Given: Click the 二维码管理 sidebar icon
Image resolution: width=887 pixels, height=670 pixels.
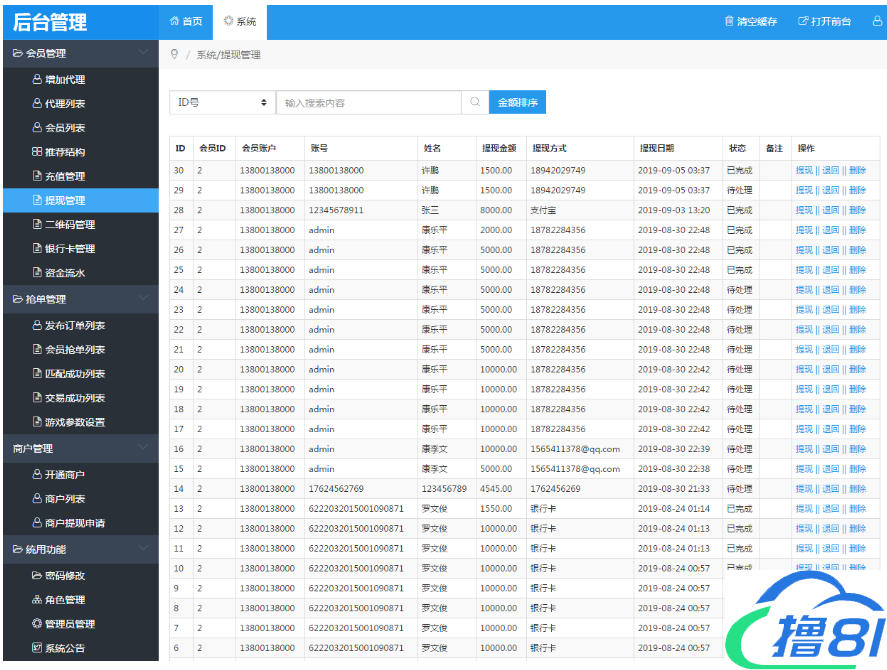Looking at the screenshot, I should tap(37, 225).
